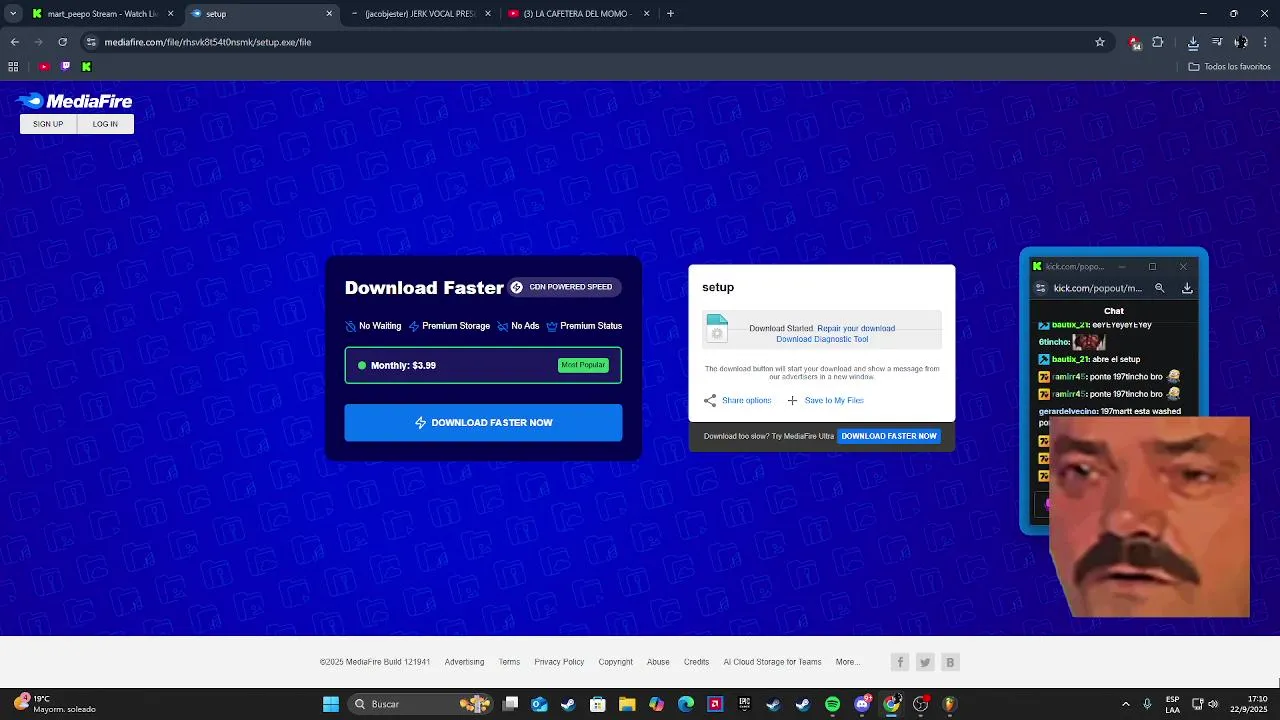Viewport: 1280px width, 720px height.
Task: Click the browser back arrow
Action: 14,42
